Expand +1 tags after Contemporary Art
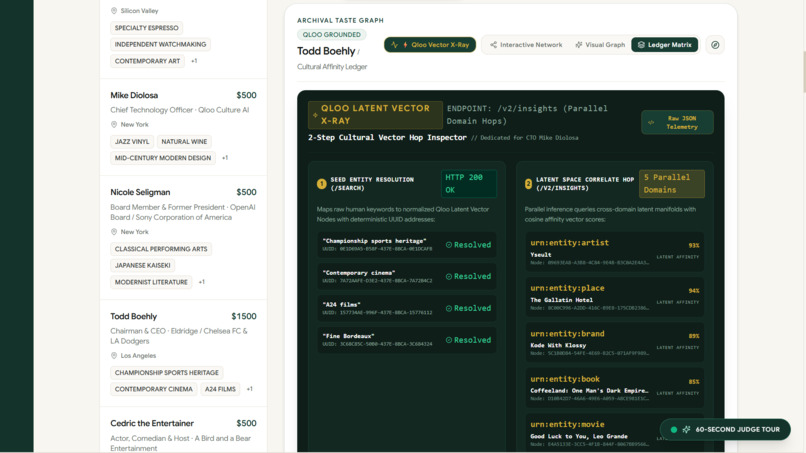This screenshot has width=806, height=453. pyautogui.click(x=194, y=61)
